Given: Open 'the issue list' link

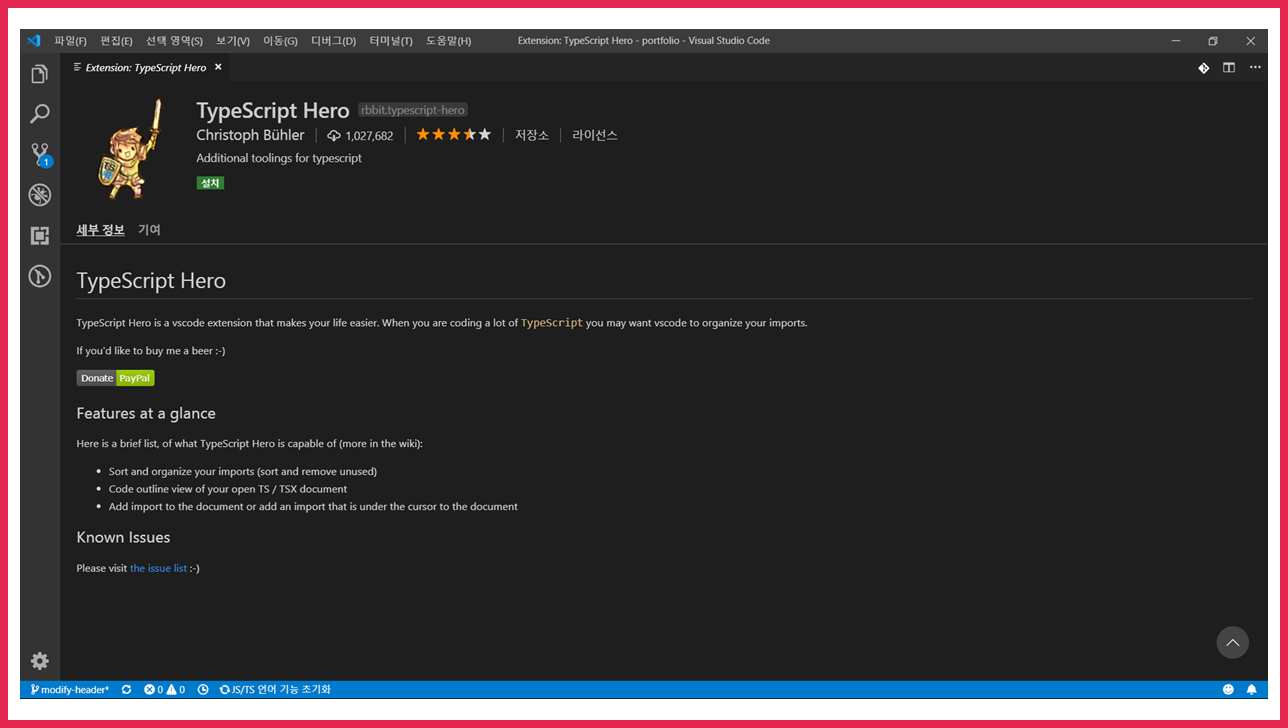Looking at the screenshot, I should point(158,568).
